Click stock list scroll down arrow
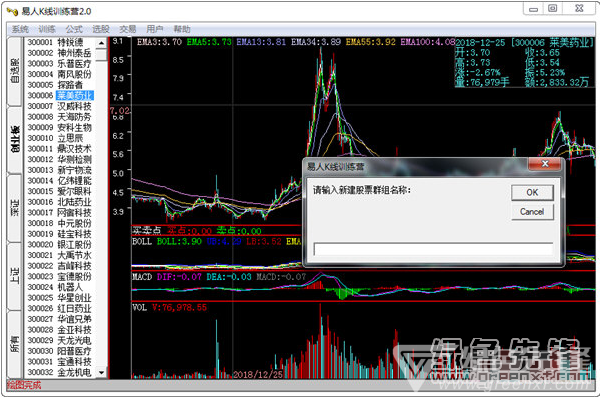 click(x=101, y=372)
